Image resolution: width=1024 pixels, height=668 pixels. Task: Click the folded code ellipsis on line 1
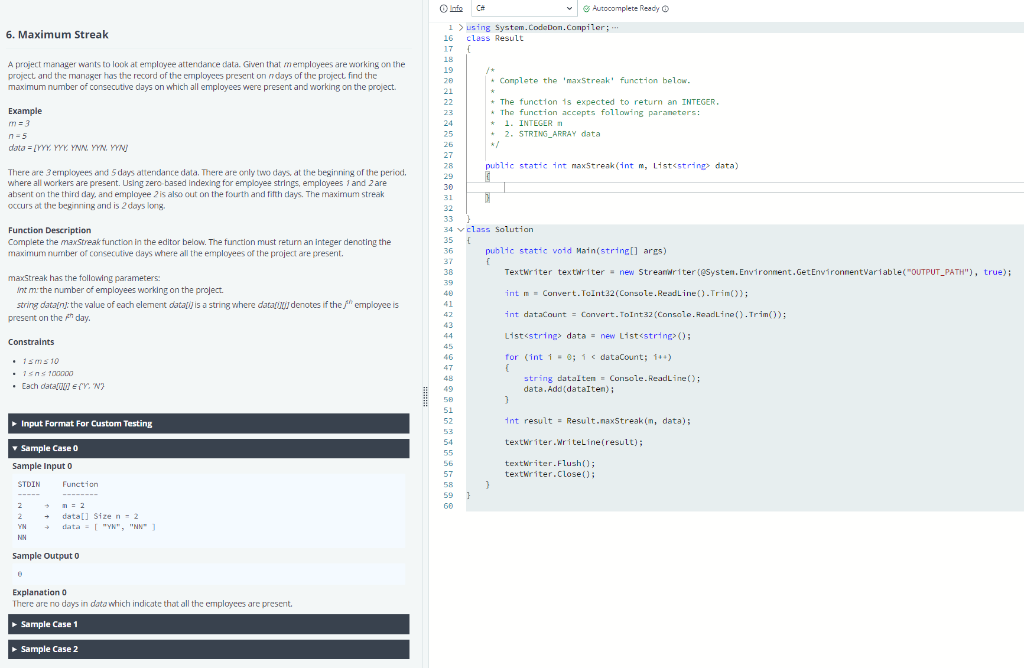pyautogui.click(x=615, y=27)
